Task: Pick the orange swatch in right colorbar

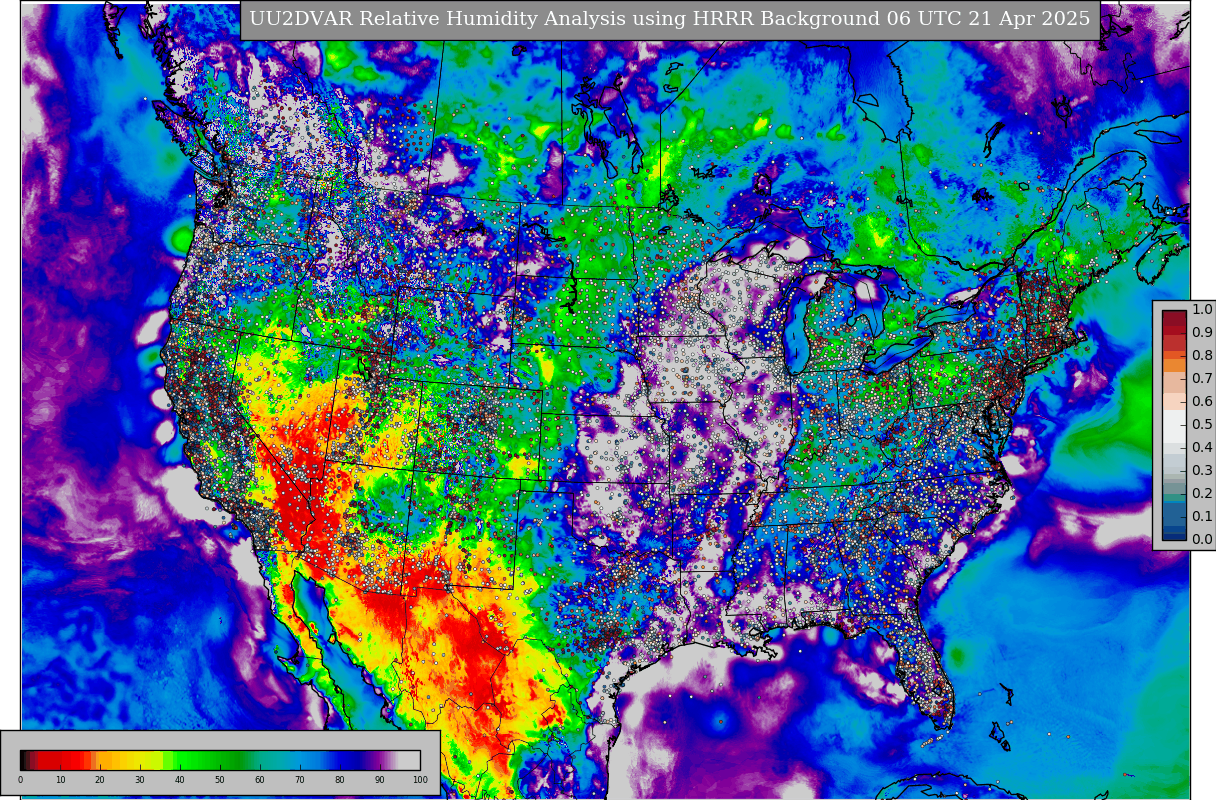Action: (1174, 365)
